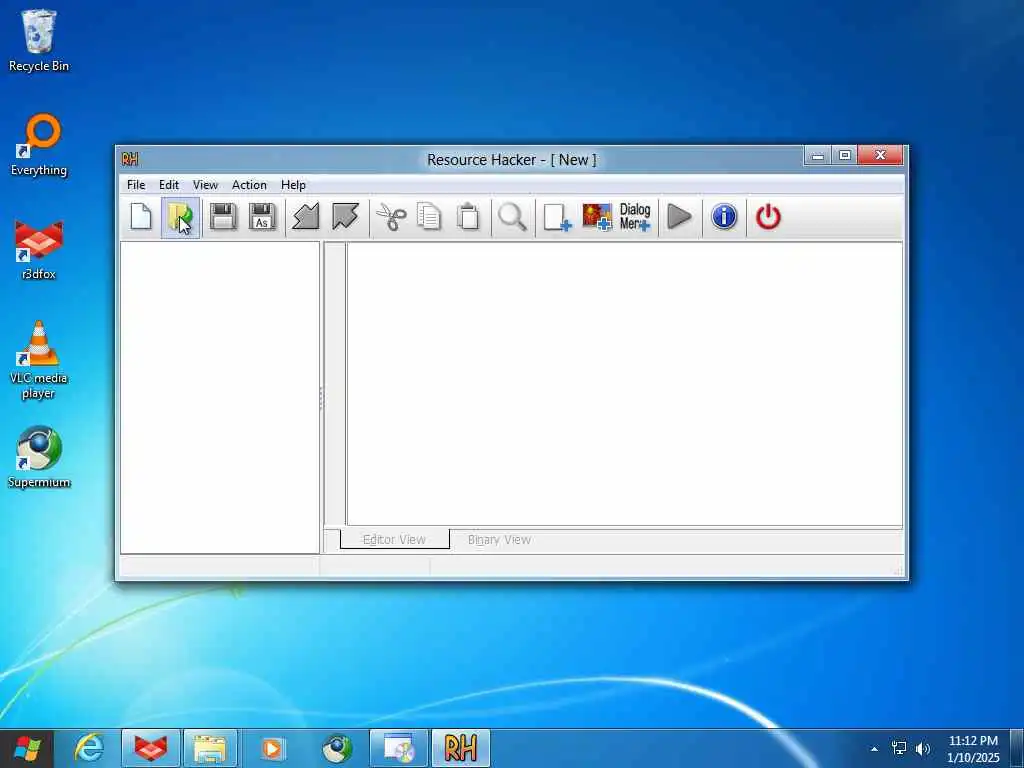The height and width of the screenshot is (768, 1024).
Task: Click the down-left arrow toolbar icon
Action: click(305, 217)
